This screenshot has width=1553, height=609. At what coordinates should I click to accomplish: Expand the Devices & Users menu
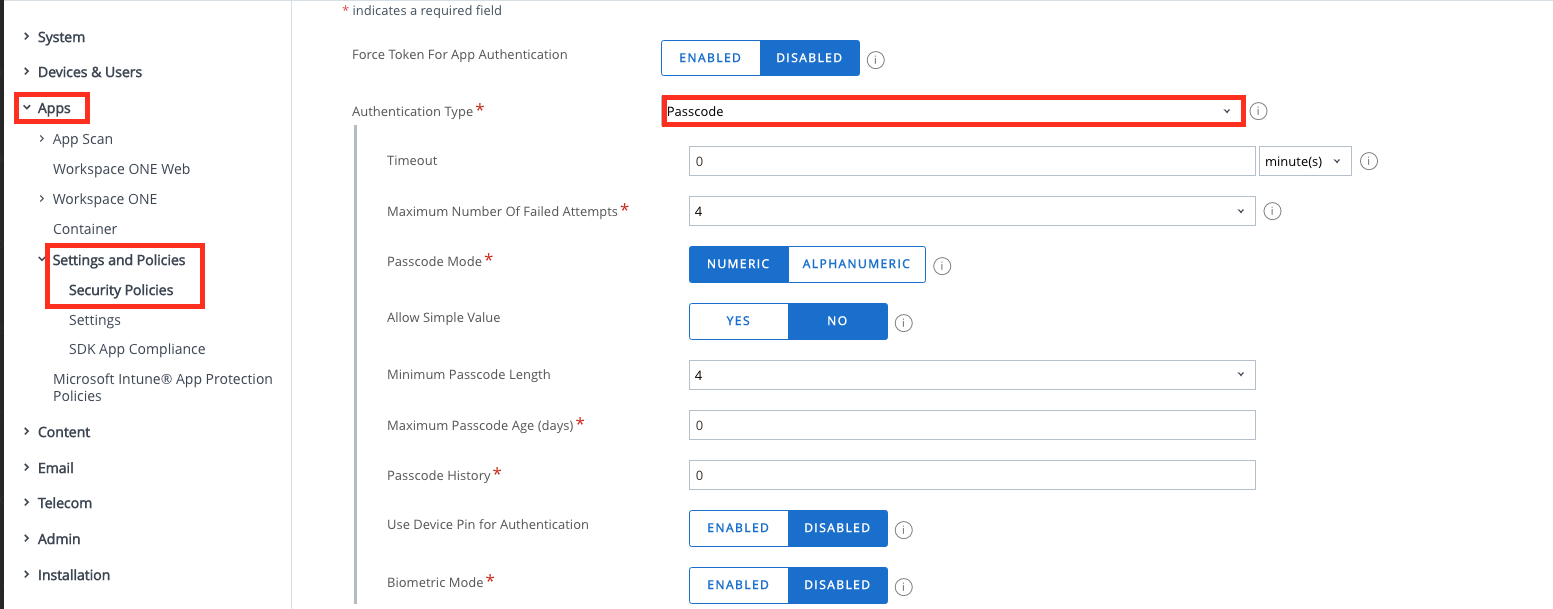(90, 72)
